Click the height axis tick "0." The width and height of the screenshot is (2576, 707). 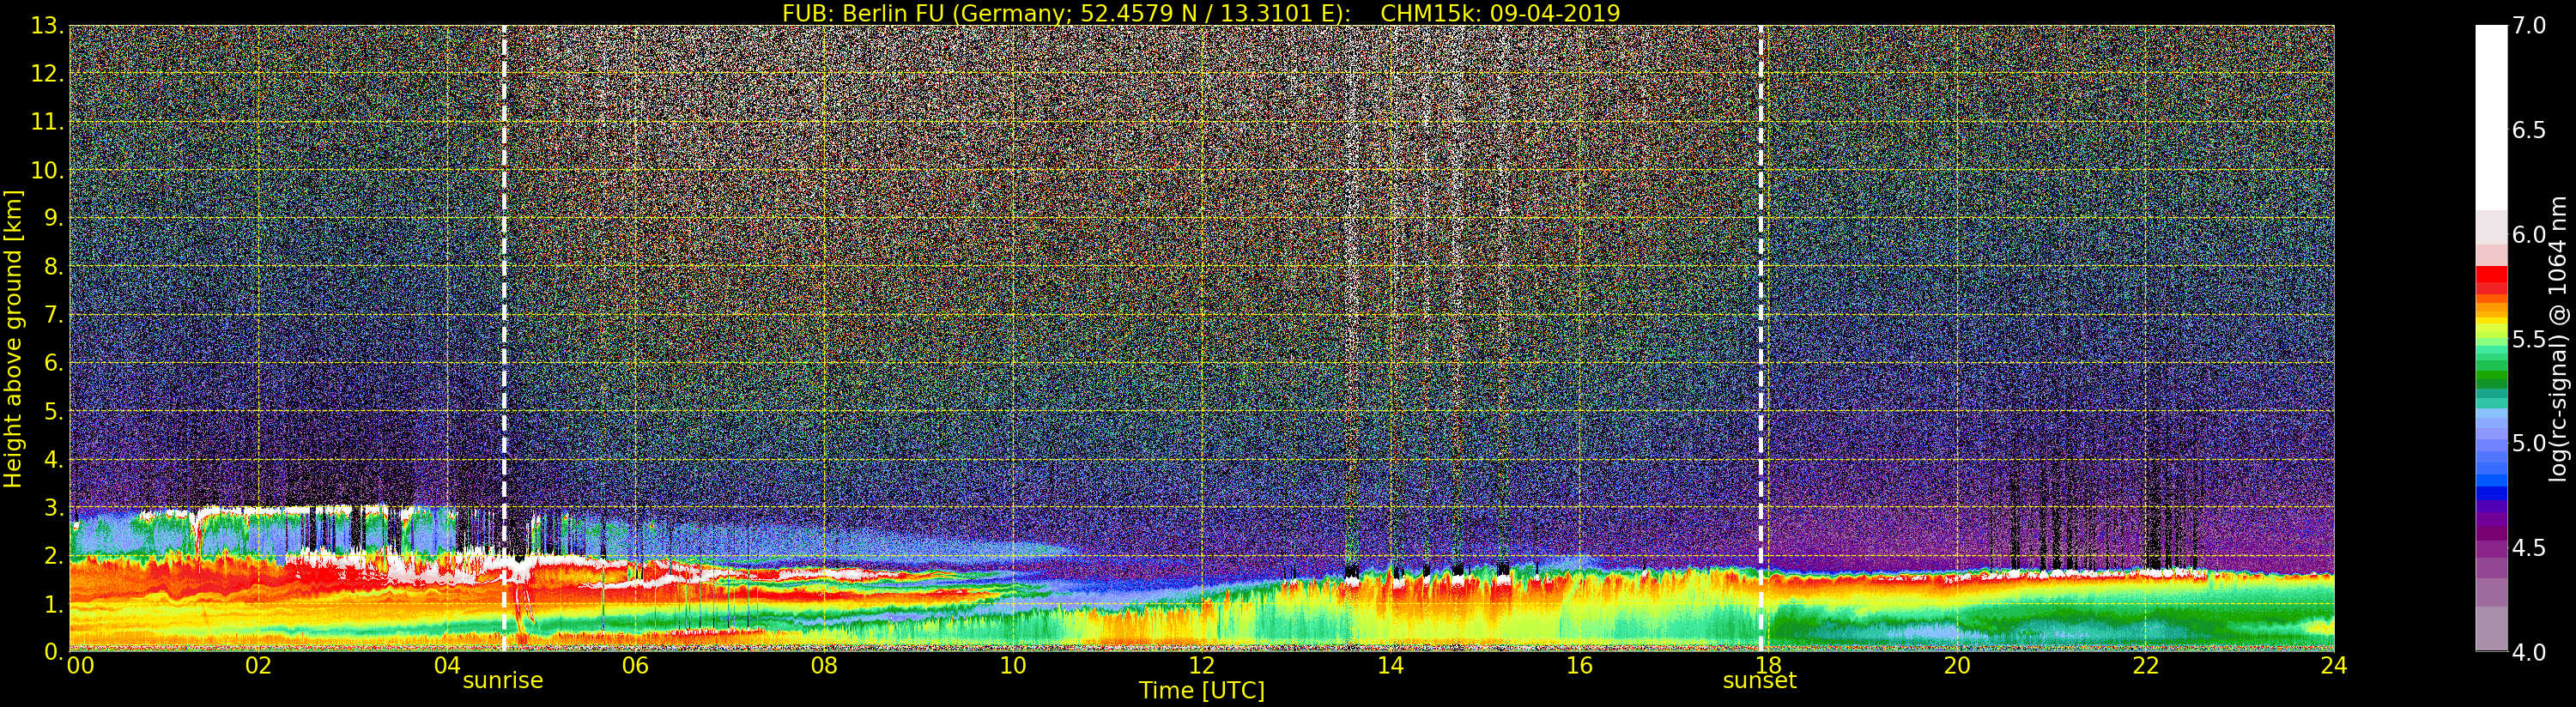(x=54, y=652)
